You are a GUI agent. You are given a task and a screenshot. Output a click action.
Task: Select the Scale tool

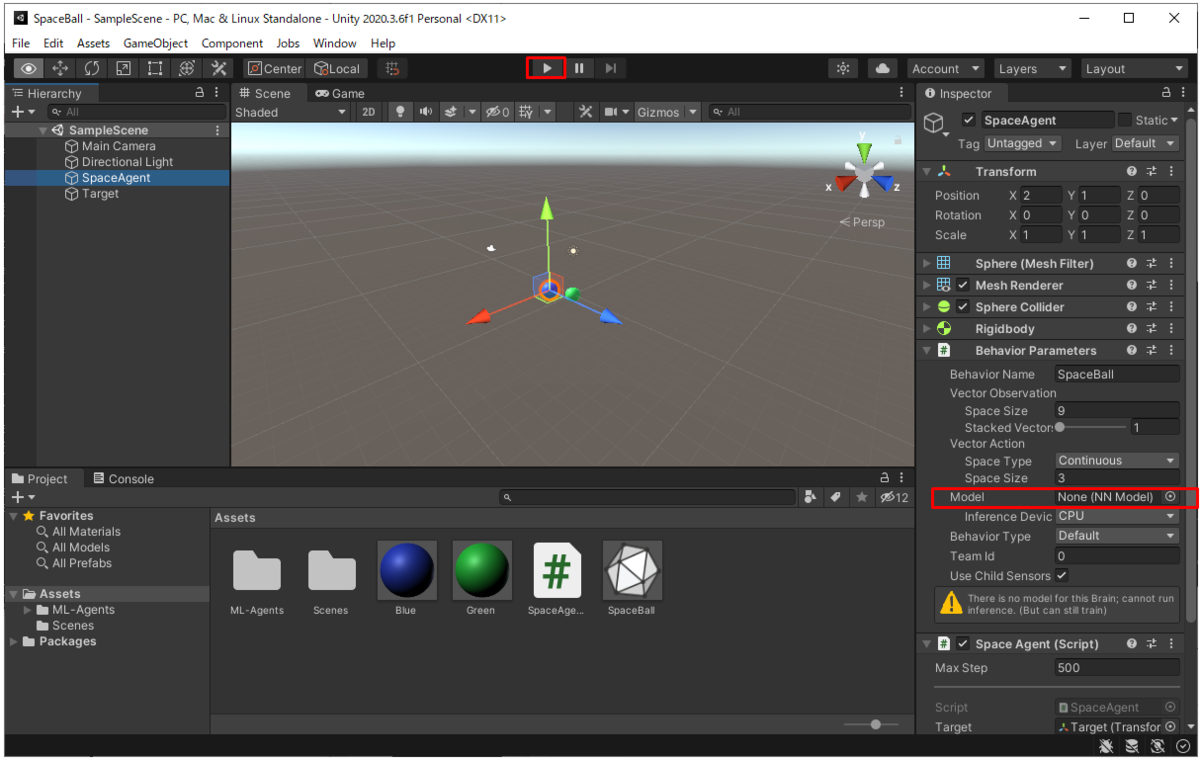[x=123, y=69]
